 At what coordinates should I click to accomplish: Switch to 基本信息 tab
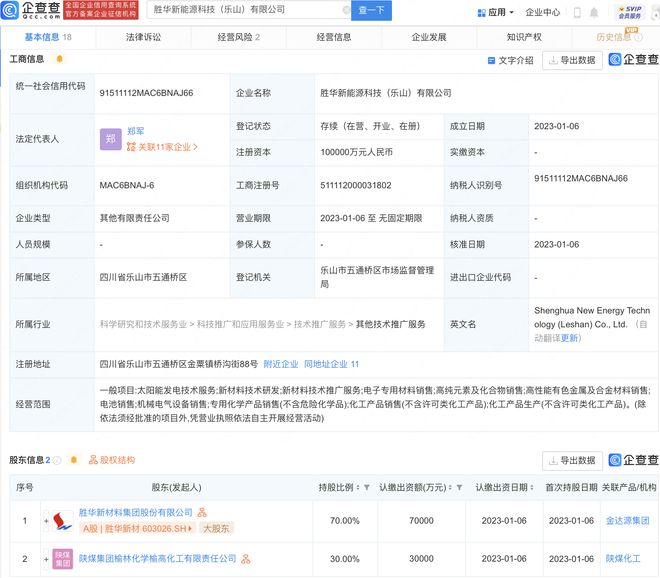click(x=48, y=37)
